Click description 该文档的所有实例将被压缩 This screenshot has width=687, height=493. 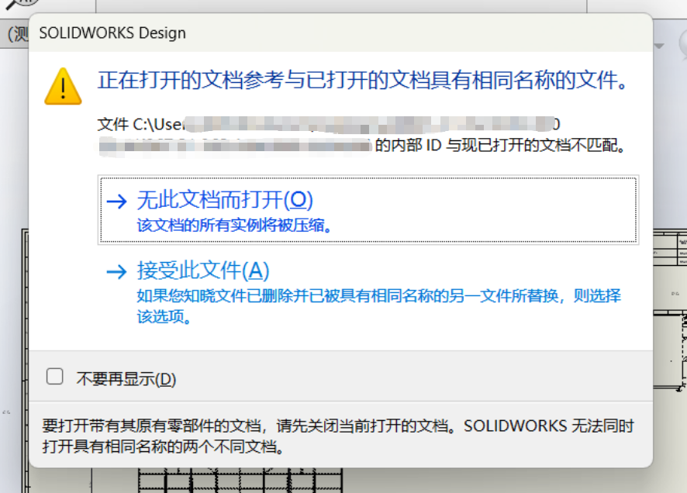(234, 226)
